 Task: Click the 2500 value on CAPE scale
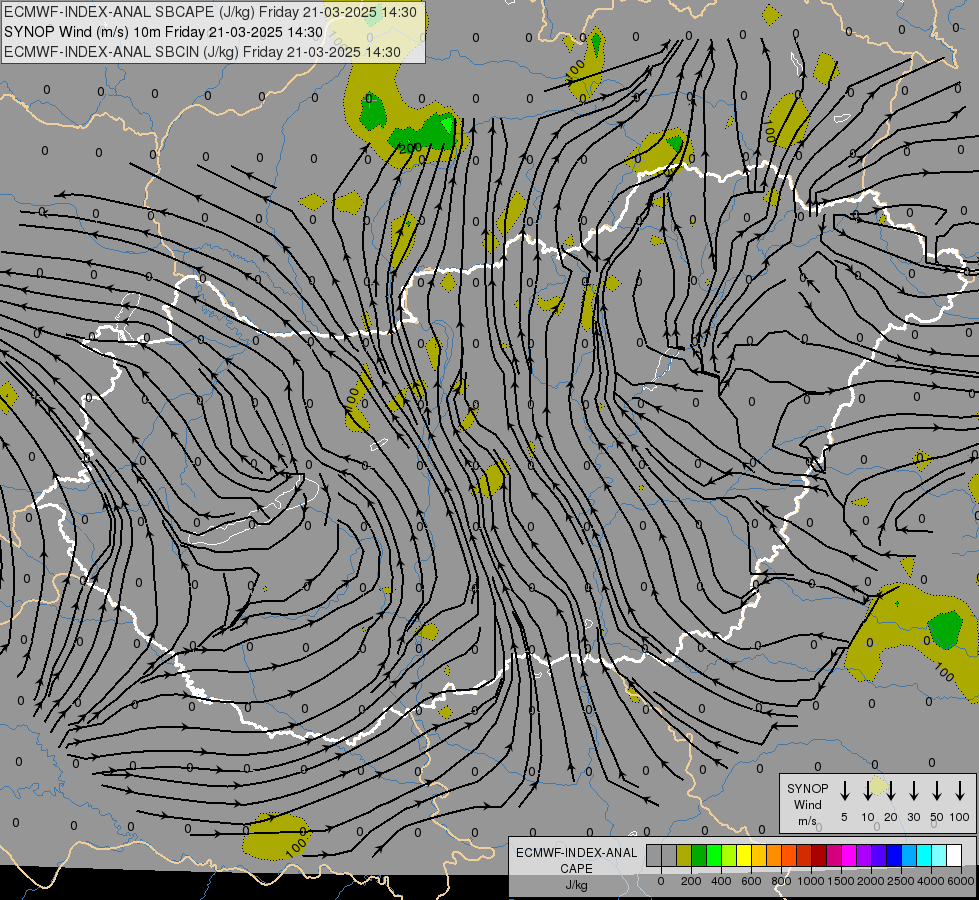(x=901, y=881)
